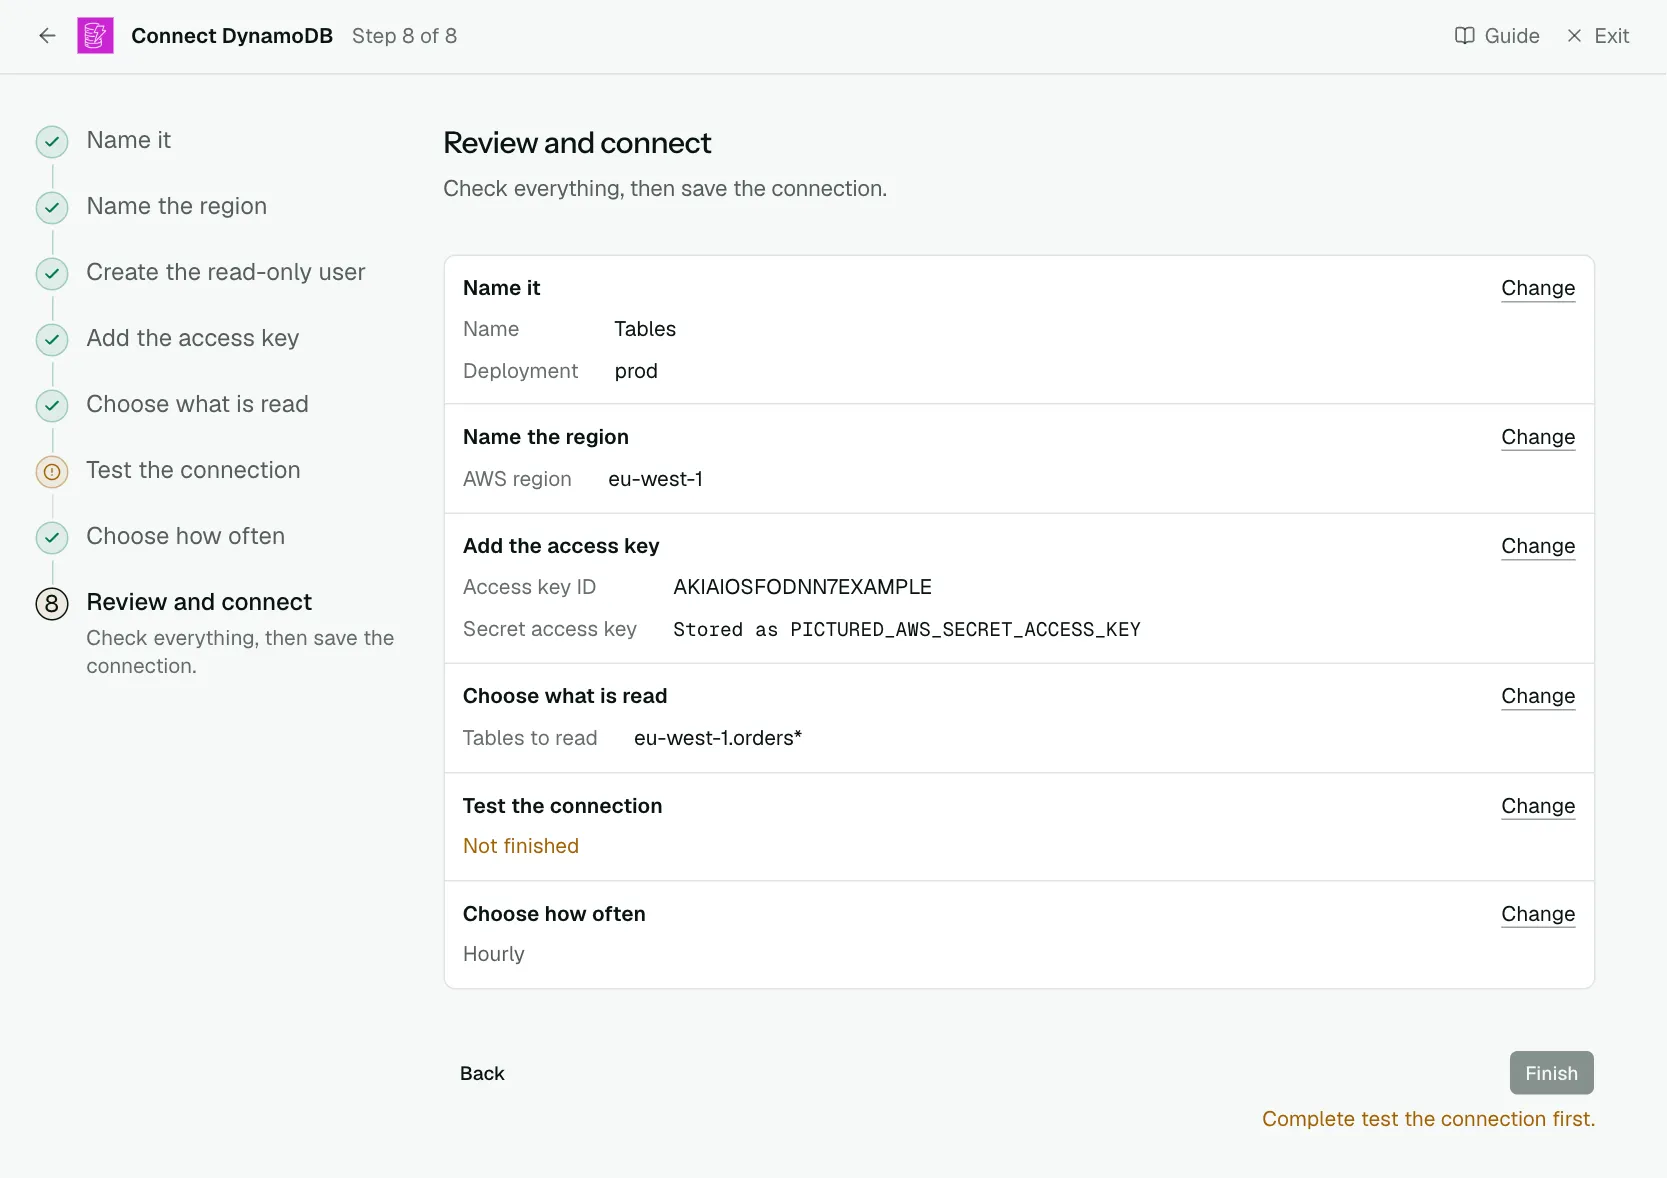This screenshot has width=1667, height=1178.
Task: Click 'Complete test the connection first.' warning
Action: click(x=1428, y=1119)
